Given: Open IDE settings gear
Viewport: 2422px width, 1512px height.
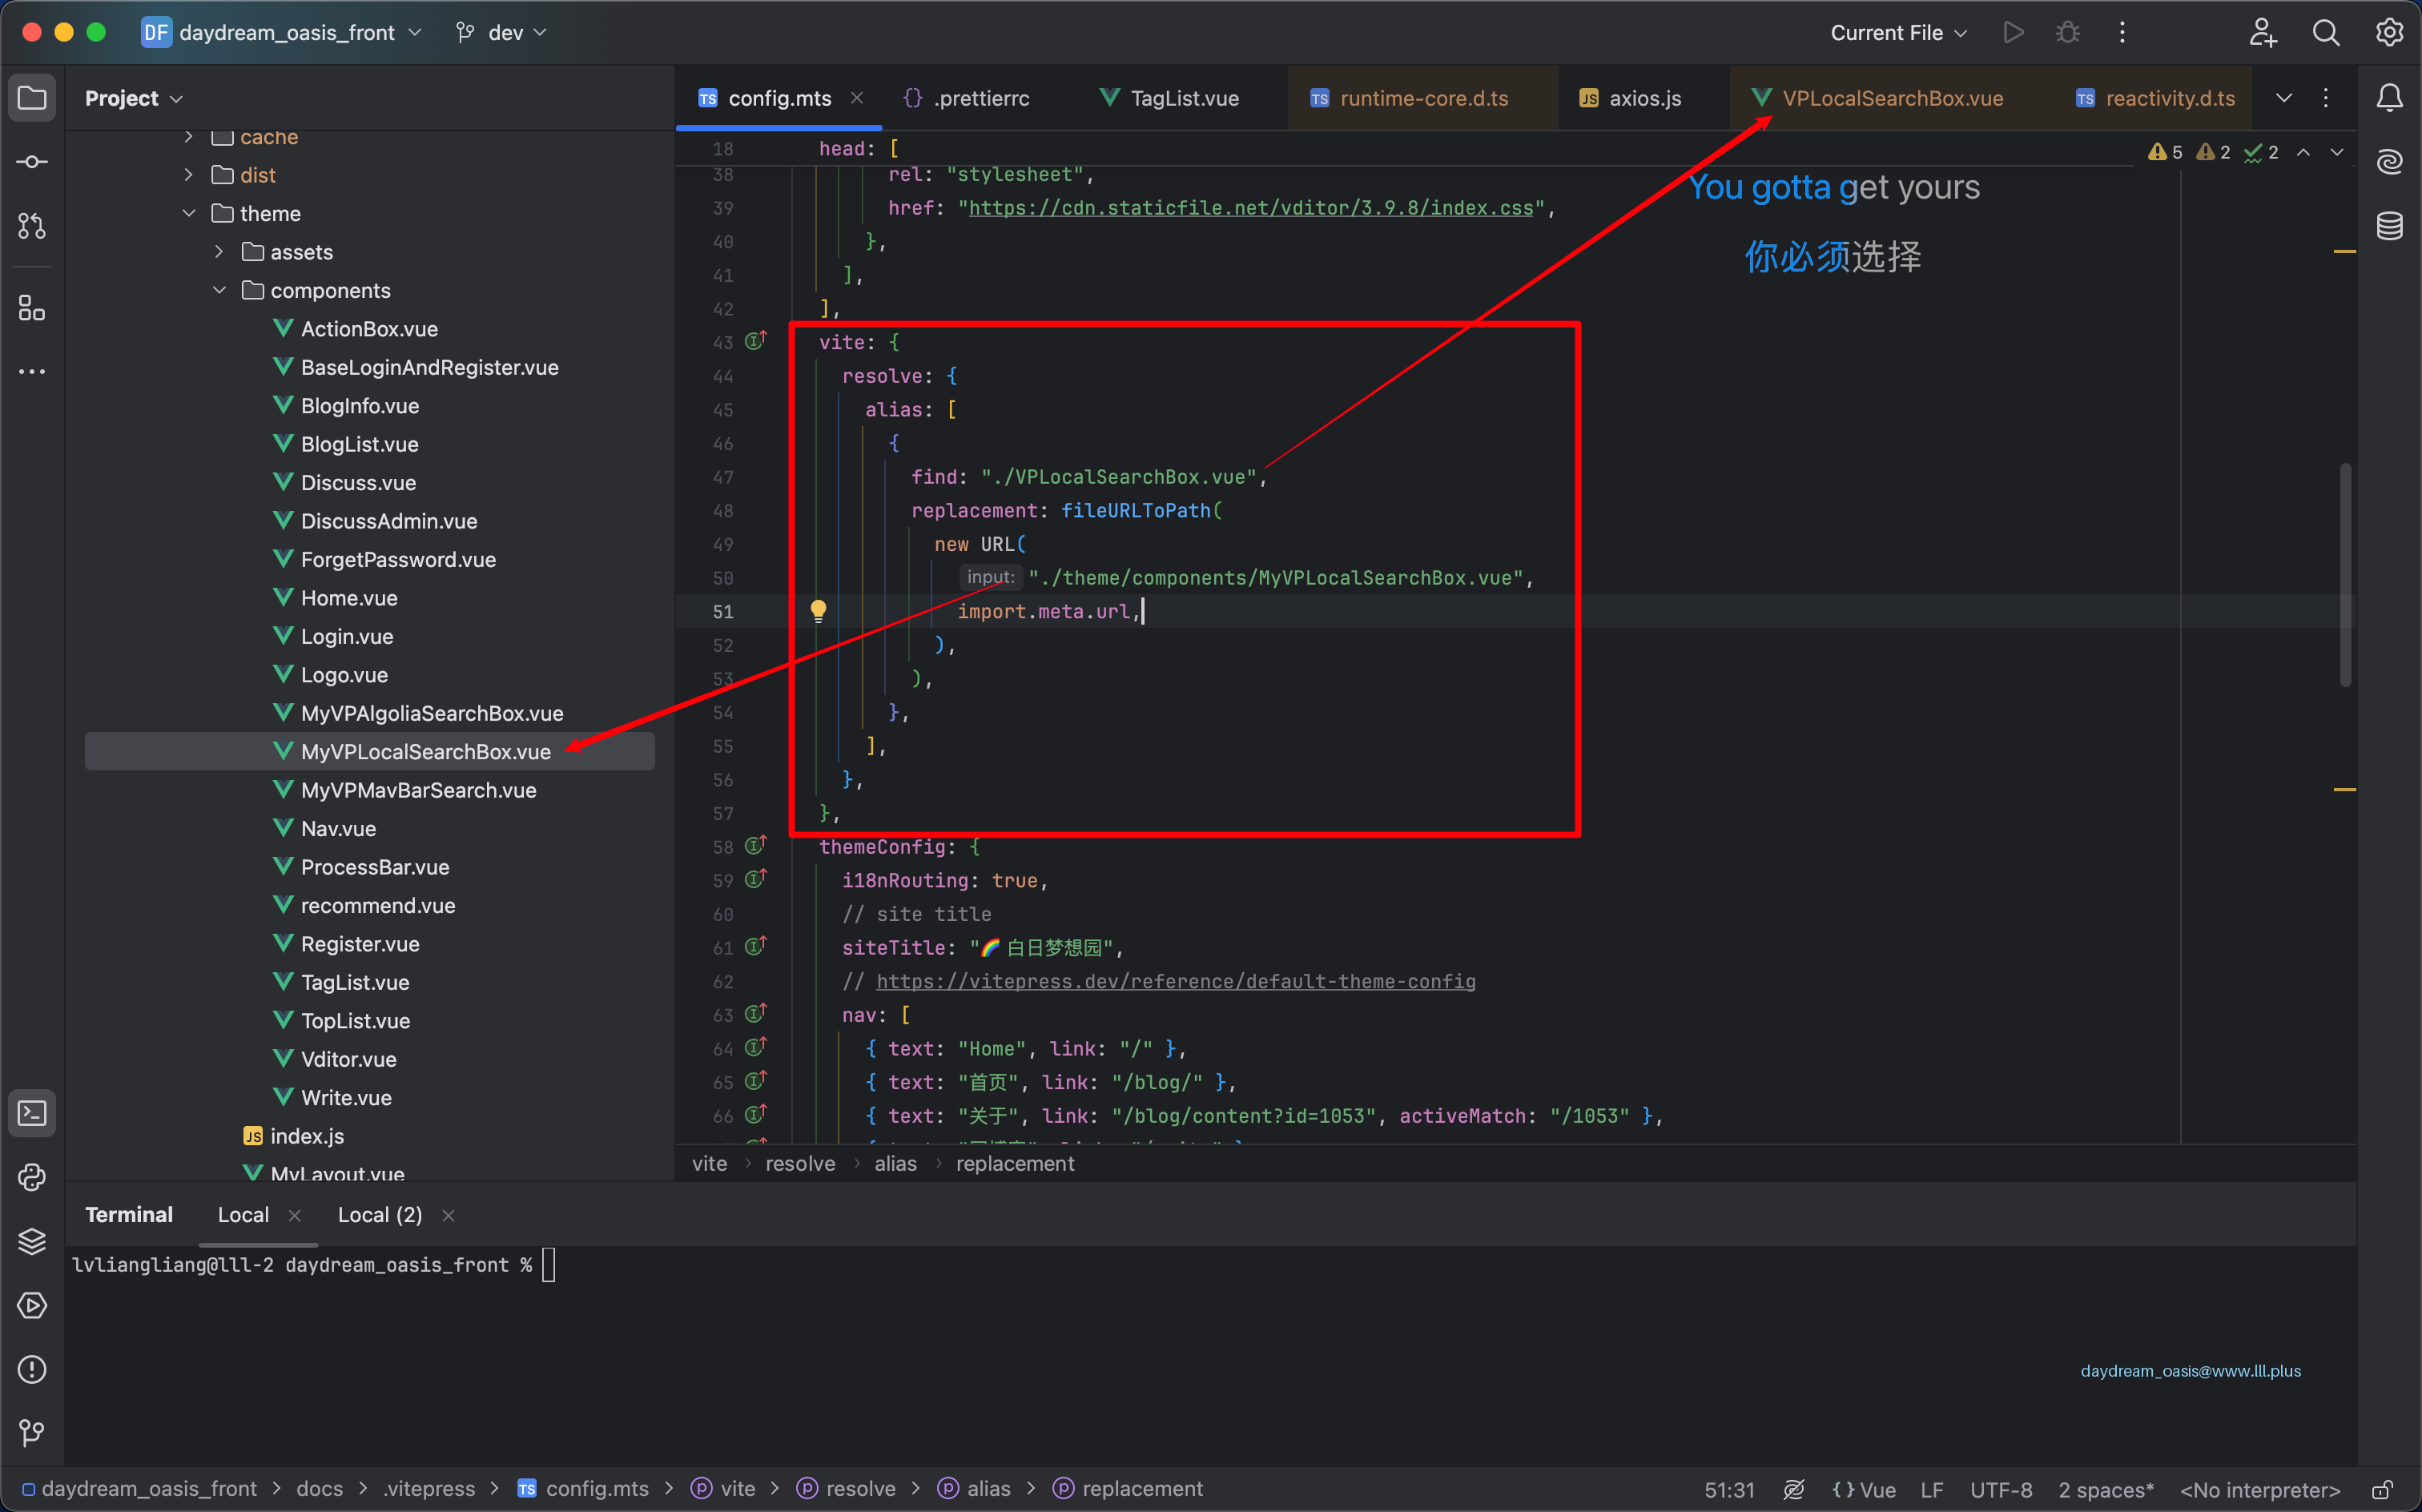Looking at the screenshot, I should point(2389,32).
